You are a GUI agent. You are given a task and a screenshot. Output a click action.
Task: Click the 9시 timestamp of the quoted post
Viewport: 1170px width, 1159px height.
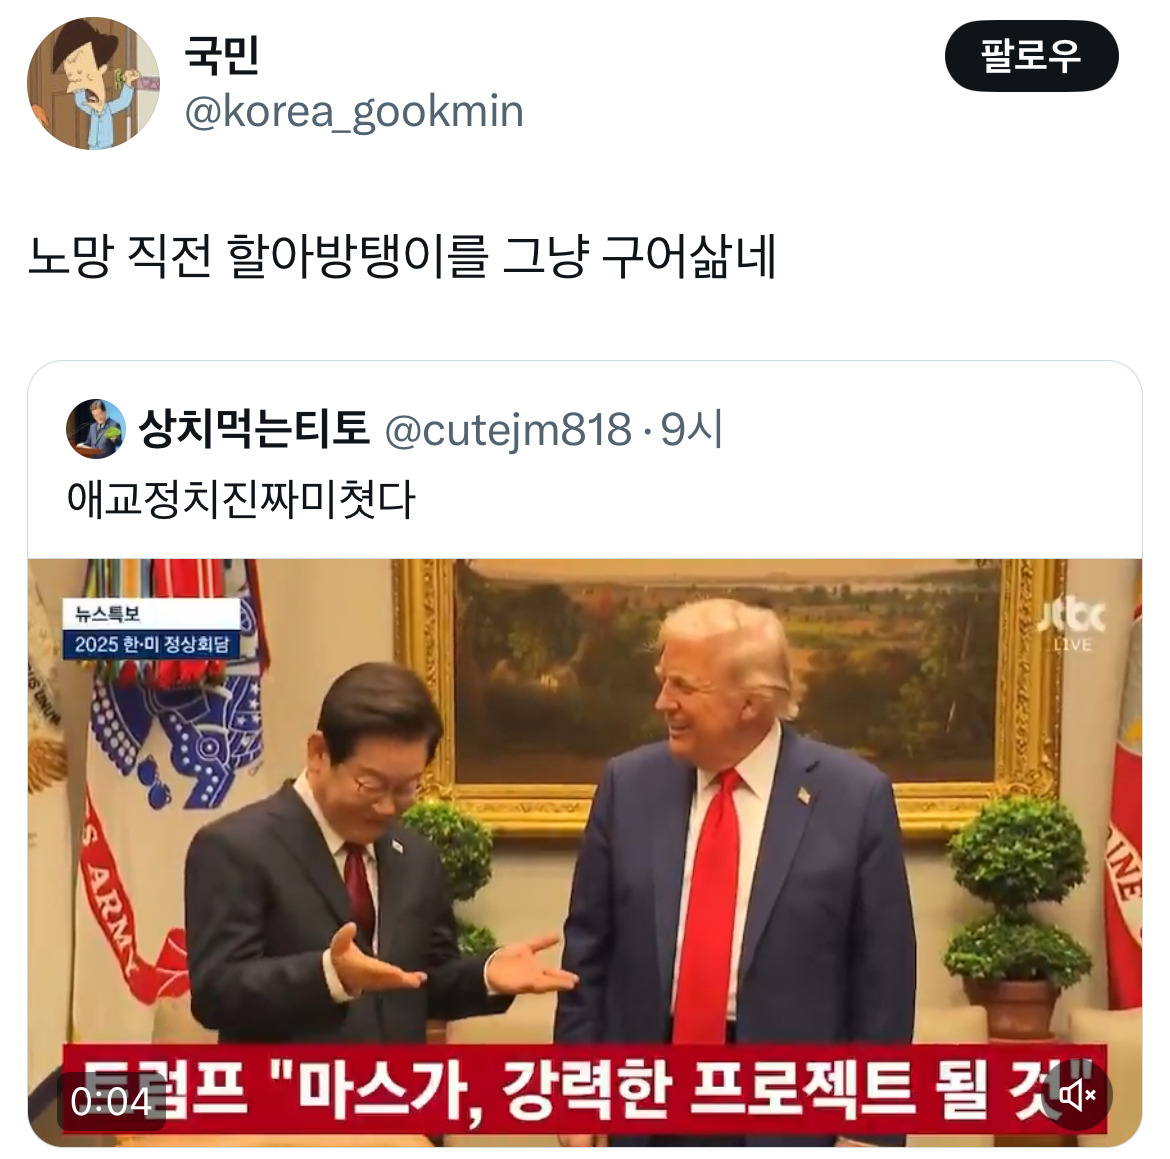click(692, 430)
